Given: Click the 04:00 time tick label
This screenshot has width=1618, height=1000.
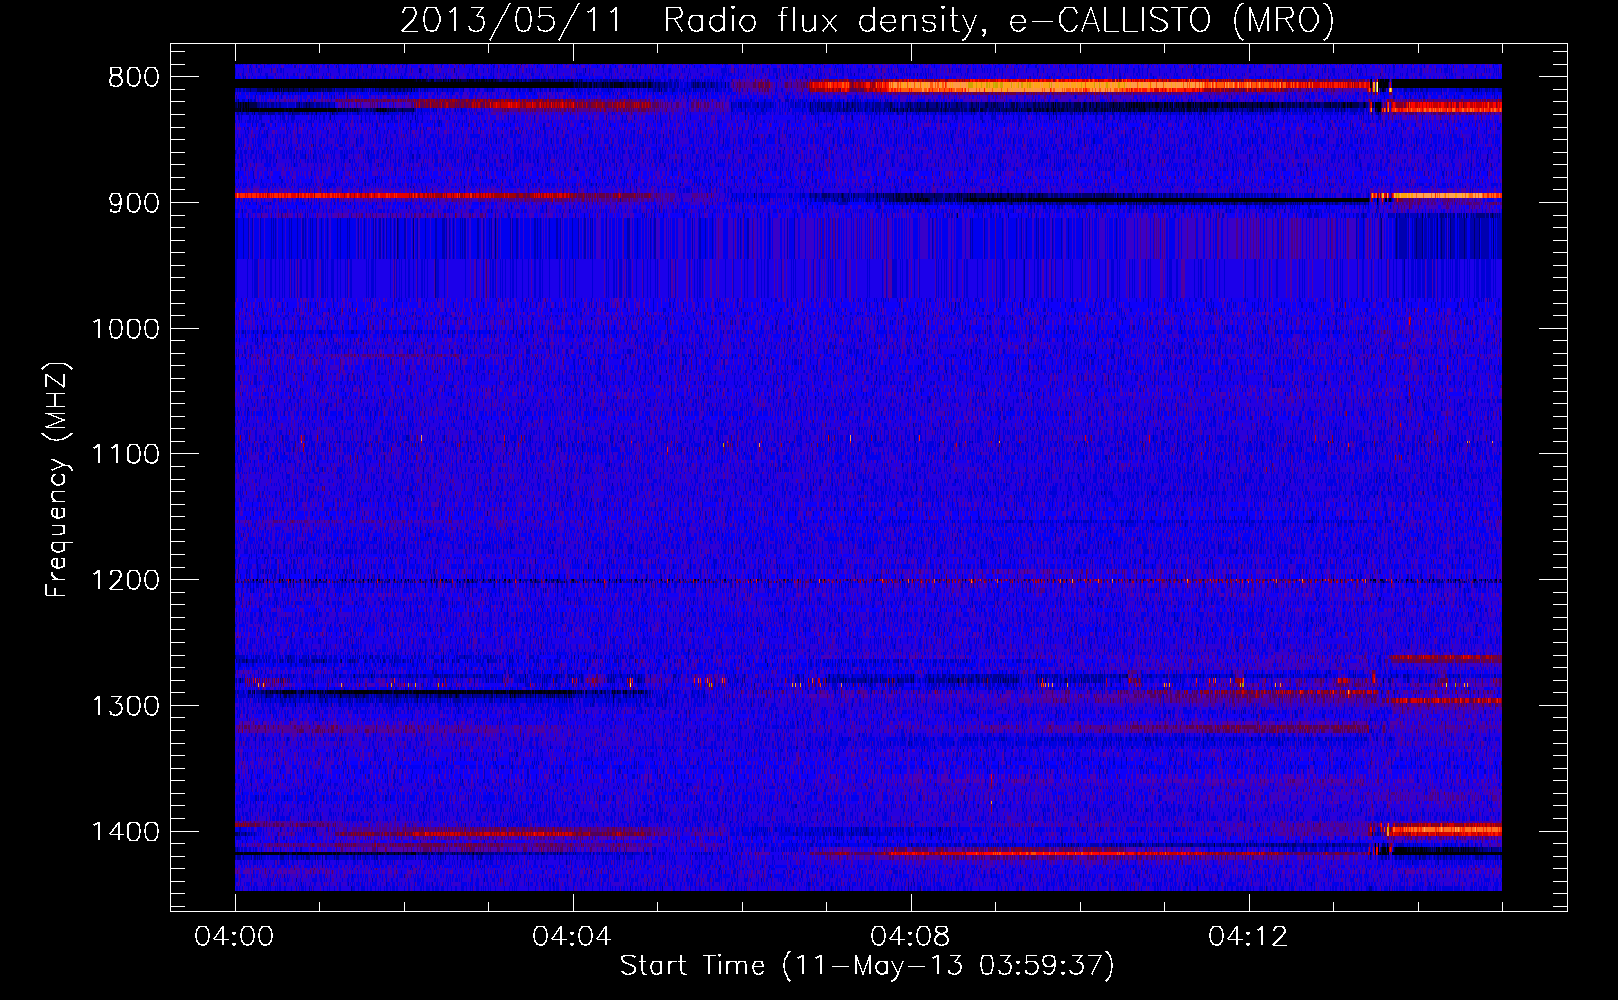Looking at the screenshot, I should (235, 937).
